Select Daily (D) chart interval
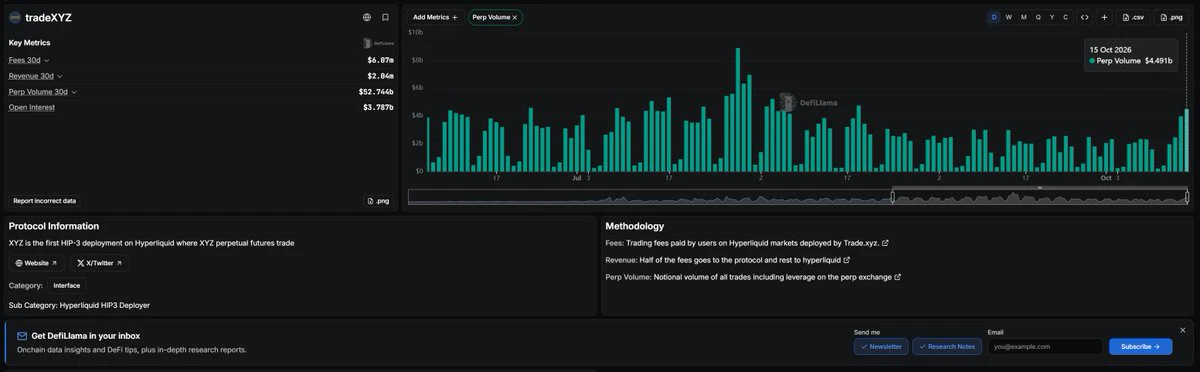The height and width of the screenshot is (372, 1200). 994,17
